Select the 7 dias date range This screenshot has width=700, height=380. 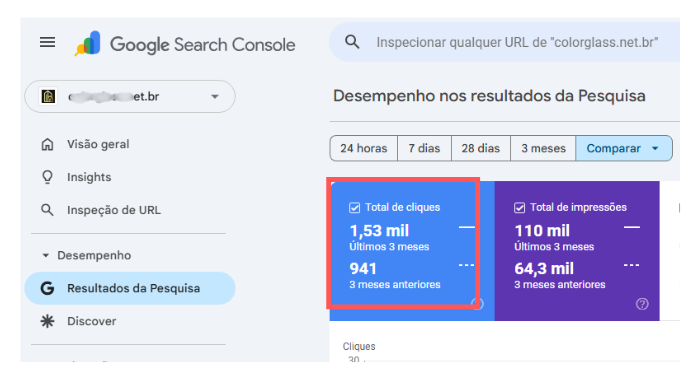[x=424, y=148]
